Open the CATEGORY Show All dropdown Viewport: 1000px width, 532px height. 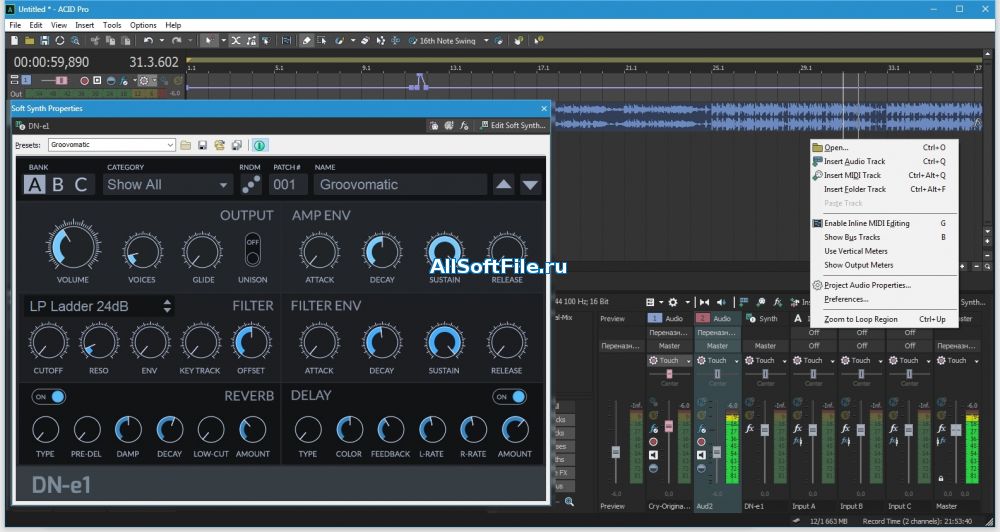coord(166,185)
